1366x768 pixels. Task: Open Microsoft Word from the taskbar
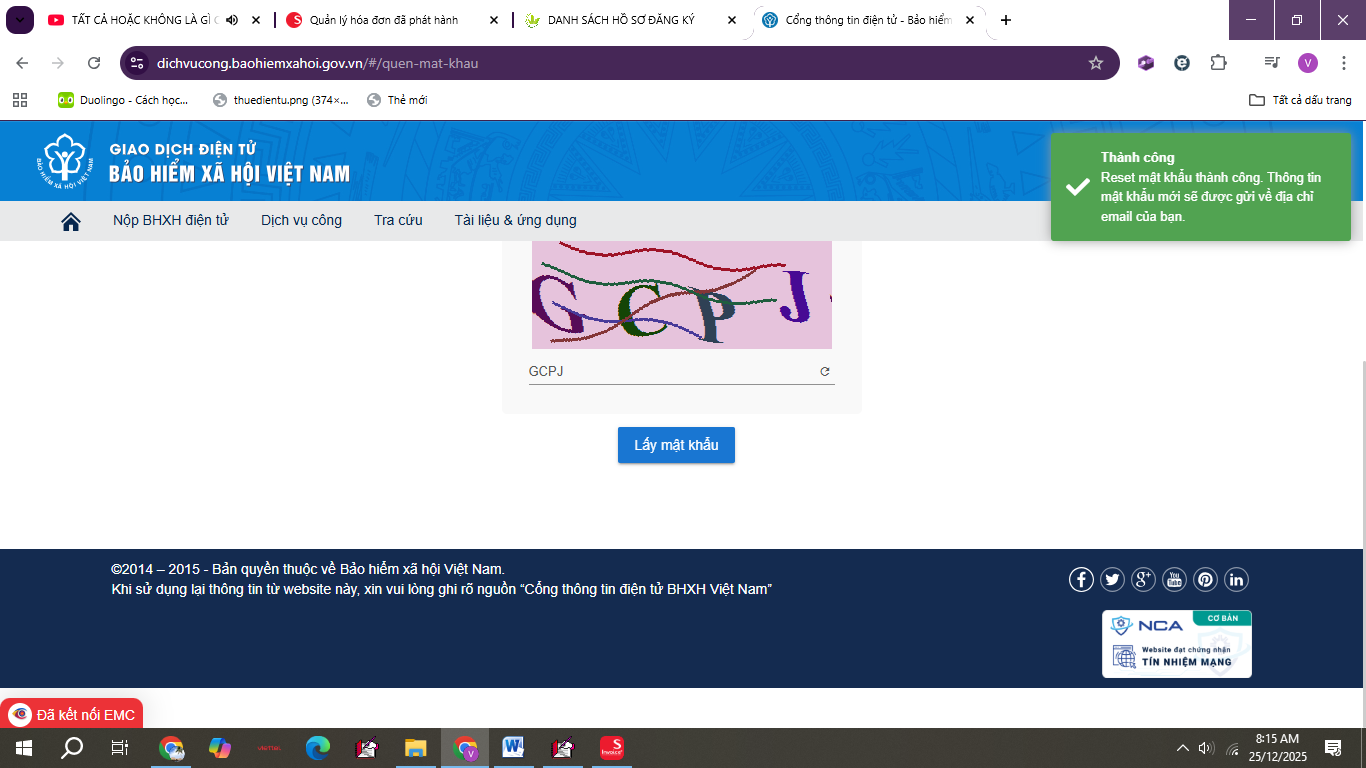click(513, 747)
